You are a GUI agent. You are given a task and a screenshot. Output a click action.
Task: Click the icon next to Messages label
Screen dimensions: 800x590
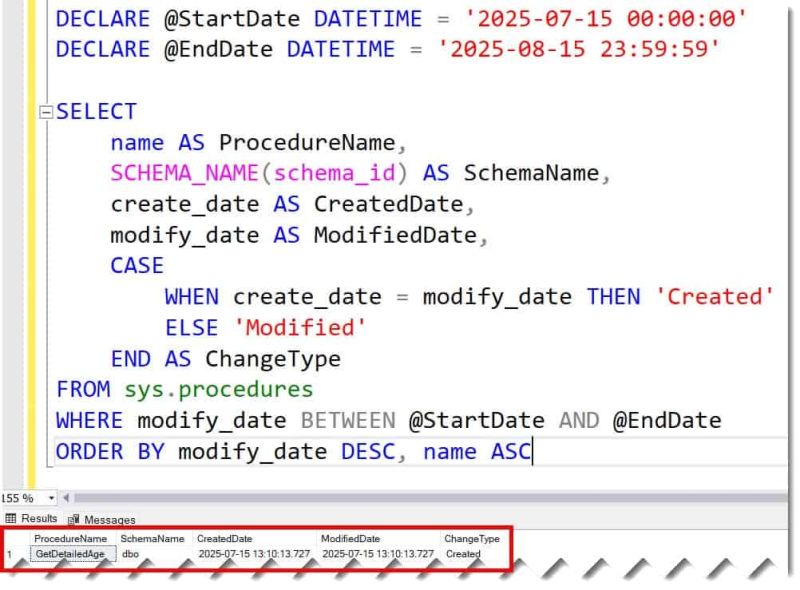point(72,519)
